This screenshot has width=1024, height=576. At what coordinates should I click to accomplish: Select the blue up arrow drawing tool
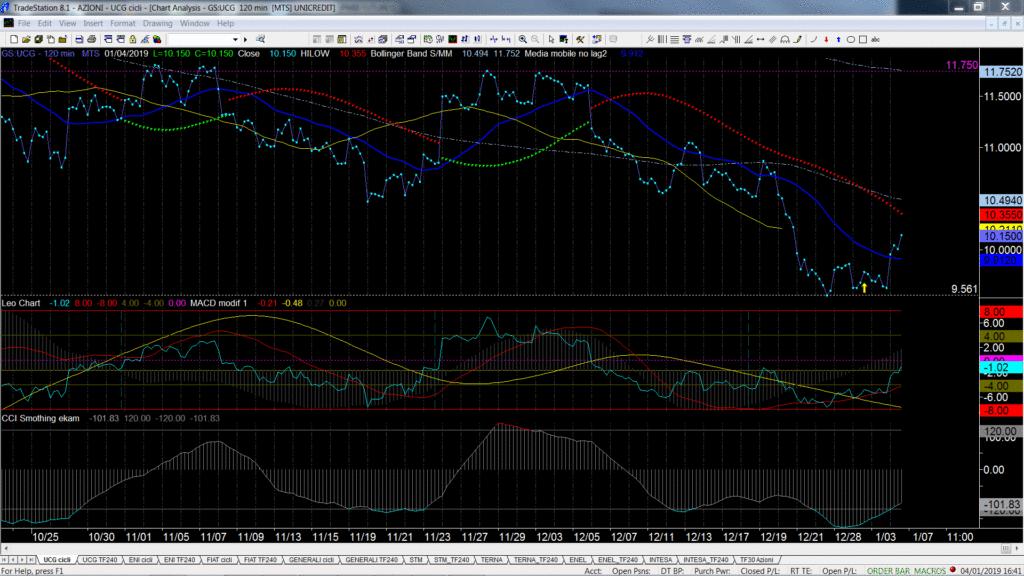[839, 39]
